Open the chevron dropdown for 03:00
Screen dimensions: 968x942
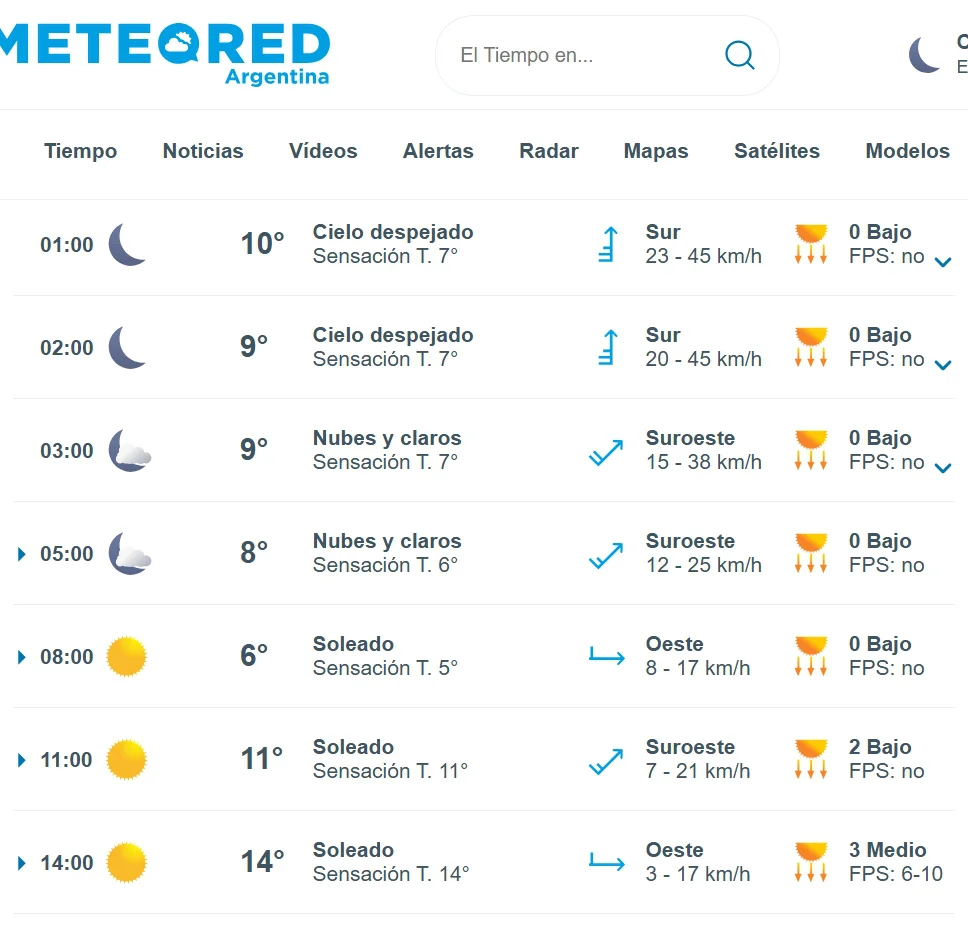click(943, 468)
